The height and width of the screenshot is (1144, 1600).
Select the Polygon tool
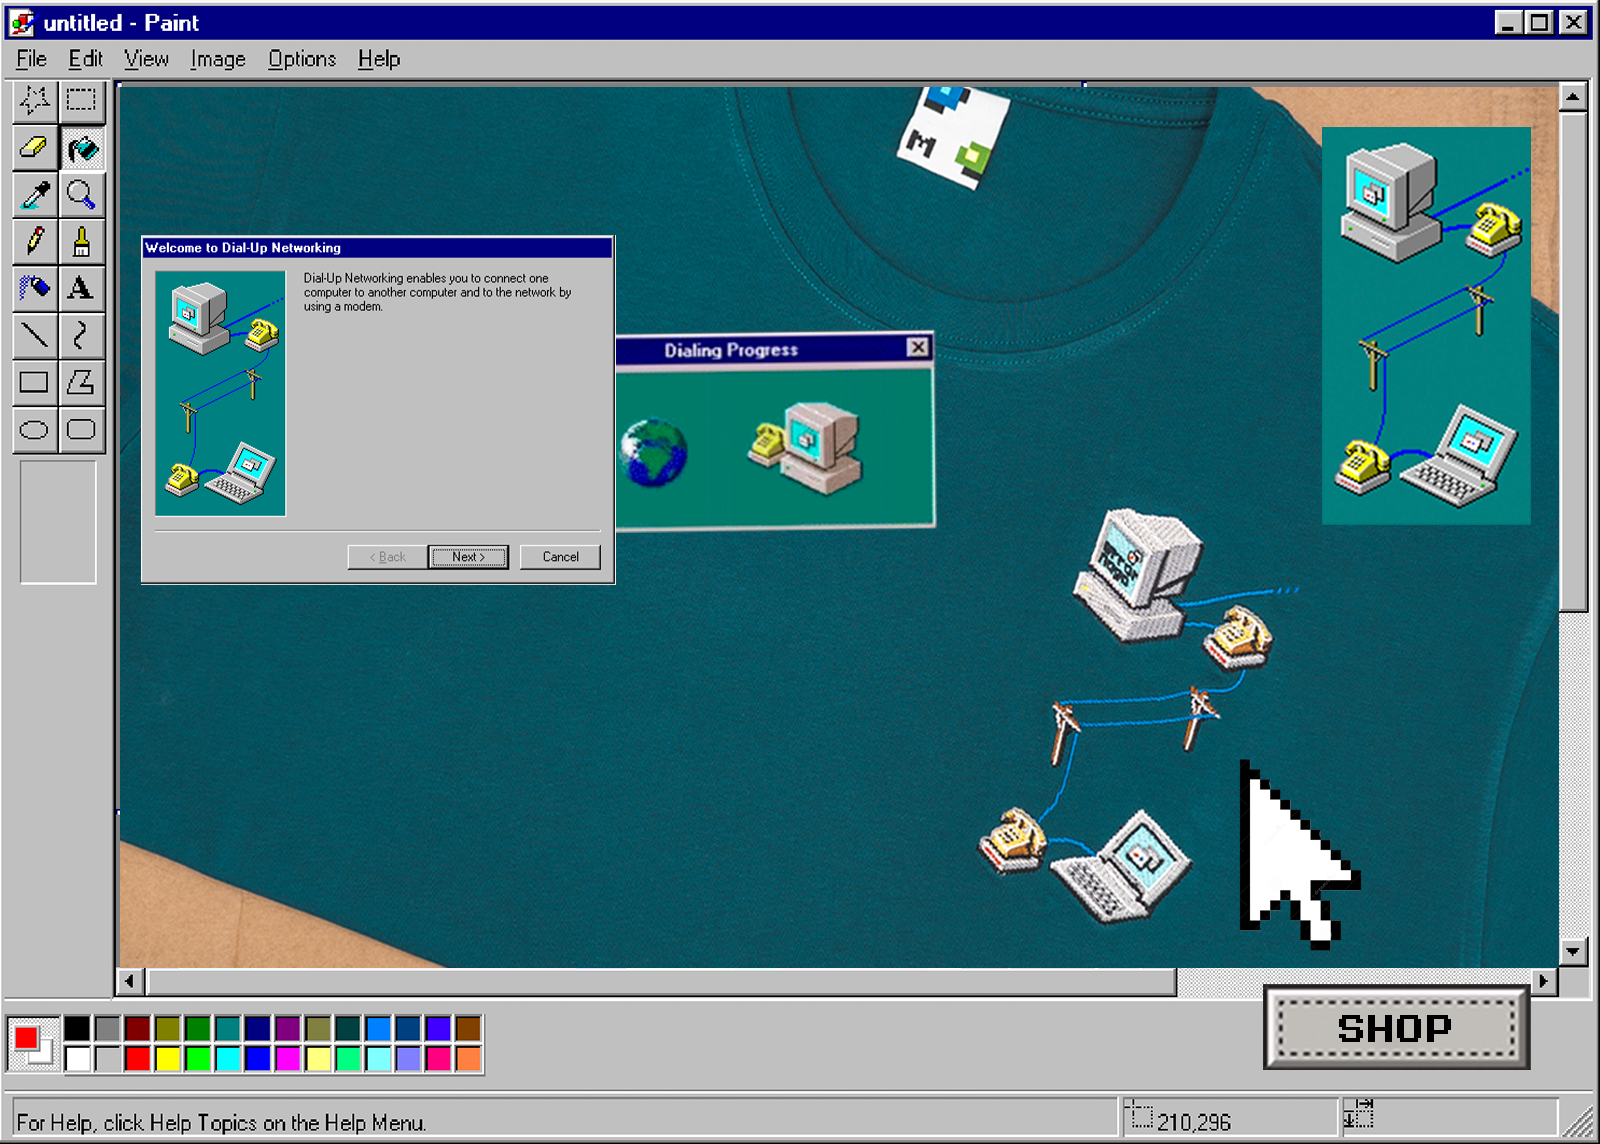[x=81, y=382]
